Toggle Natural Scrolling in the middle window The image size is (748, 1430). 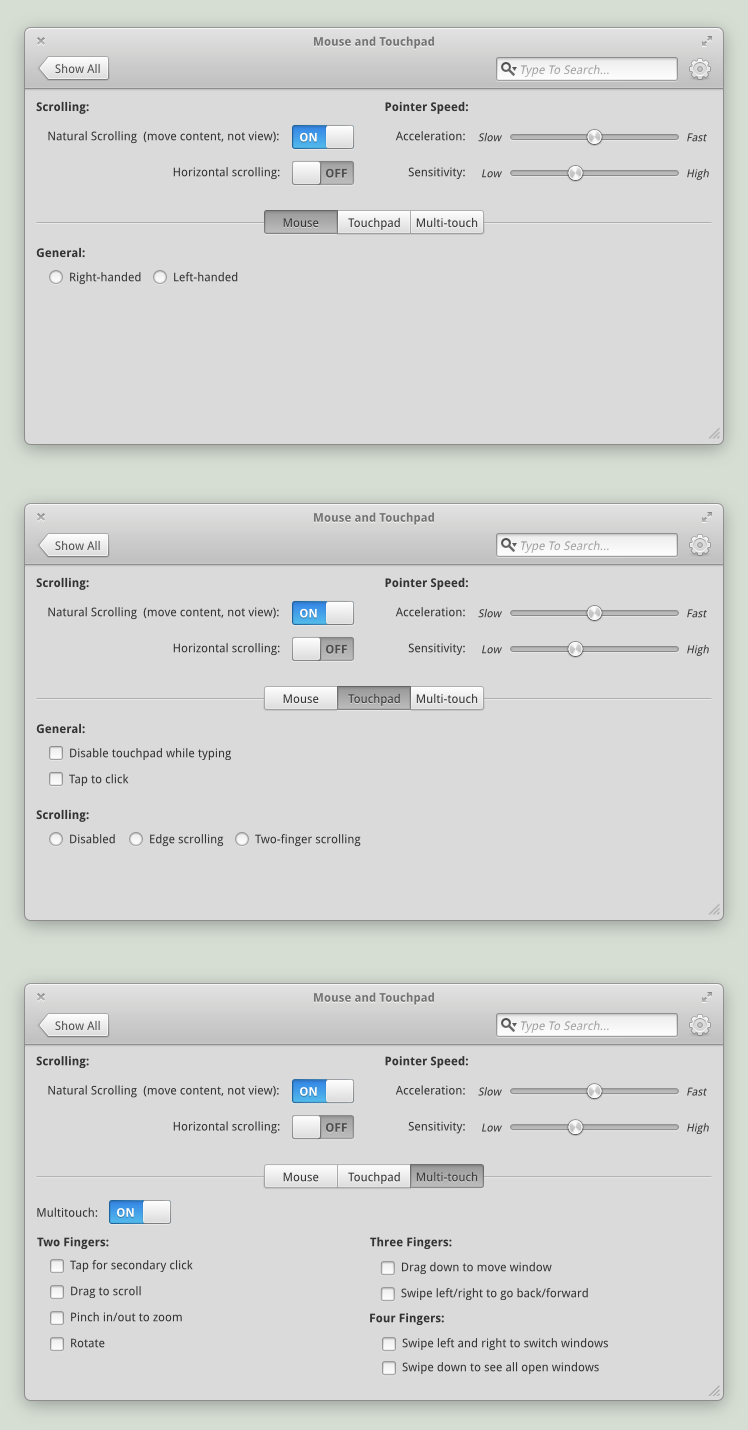click(x=323, y=613)
